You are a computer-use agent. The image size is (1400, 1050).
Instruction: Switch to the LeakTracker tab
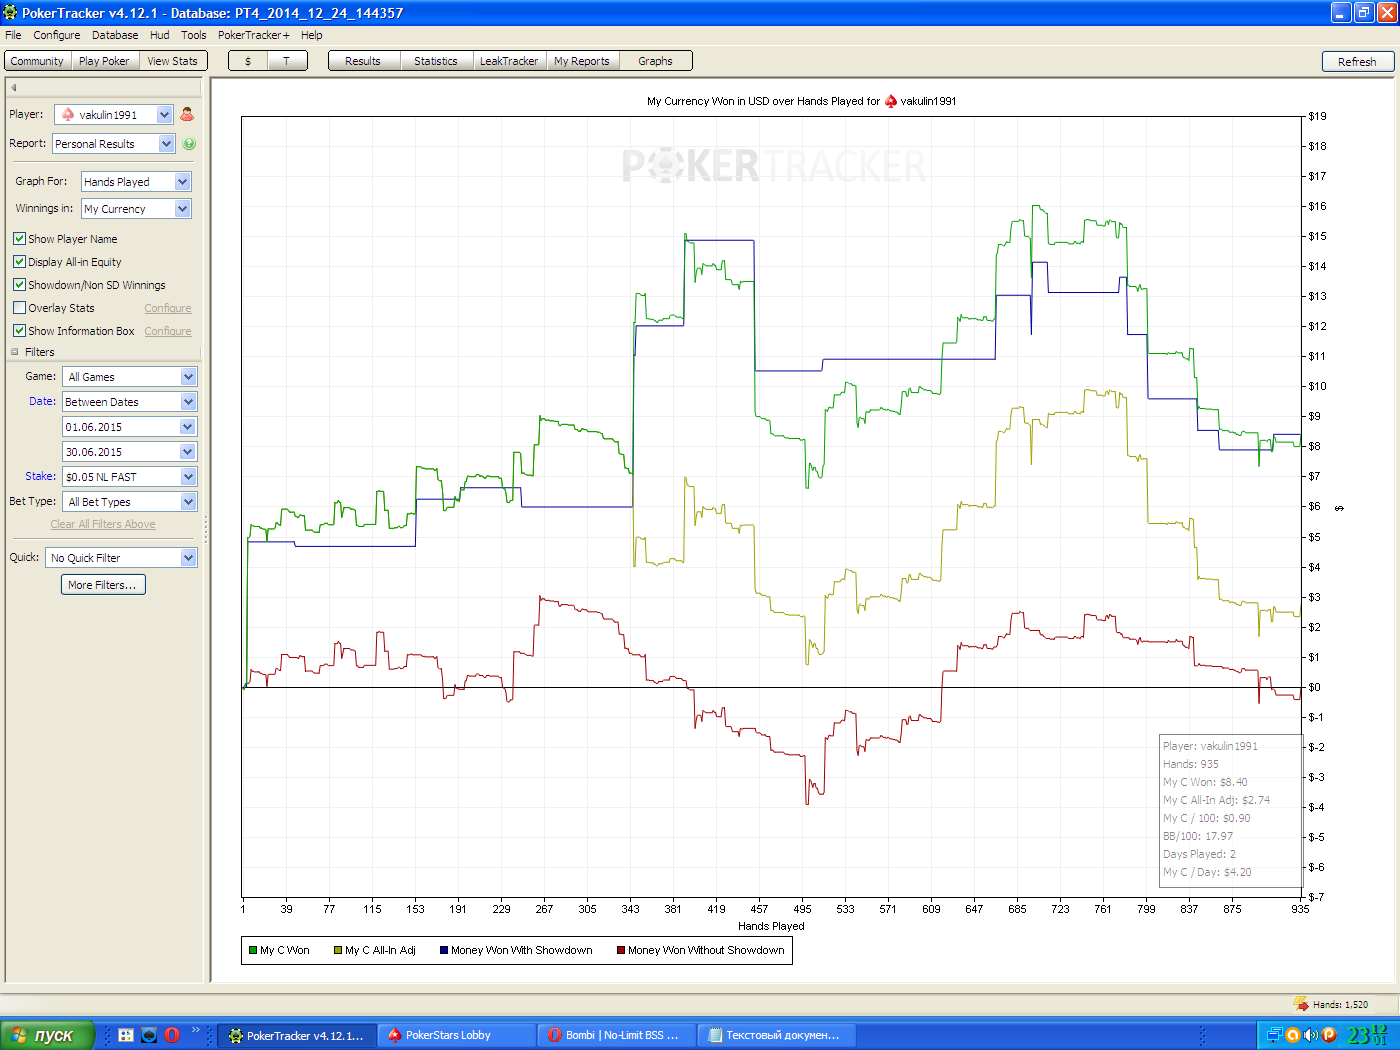509,61
